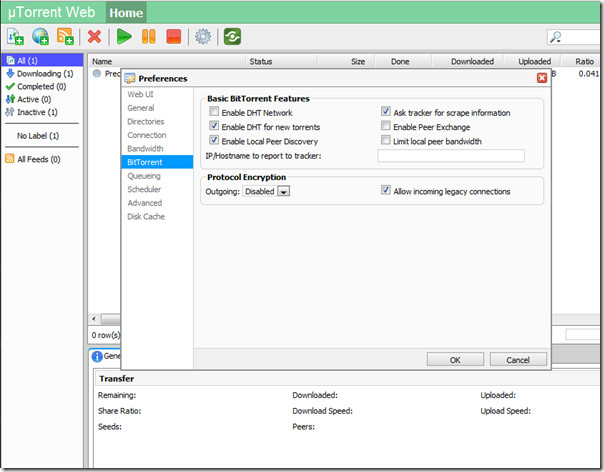604x472 pixels.
Task: Enable Limit local peer bandwidth
Action: [x=386, y=140]
